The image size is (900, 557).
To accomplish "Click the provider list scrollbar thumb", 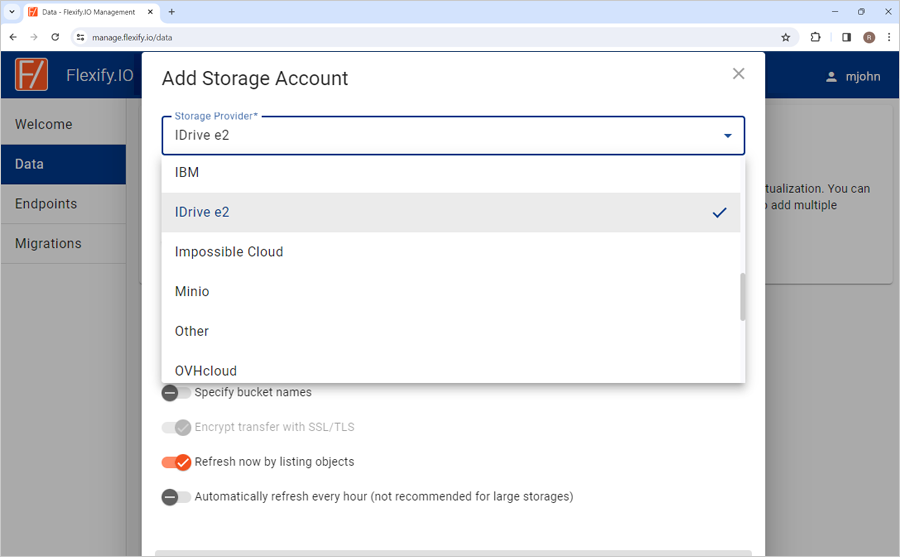I will 743,297.
